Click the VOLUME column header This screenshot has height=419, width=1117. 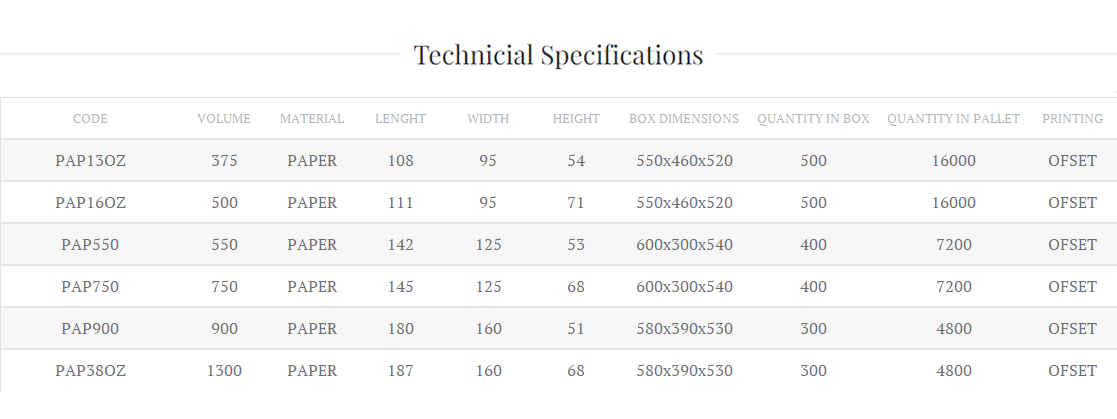pos(224,119)
